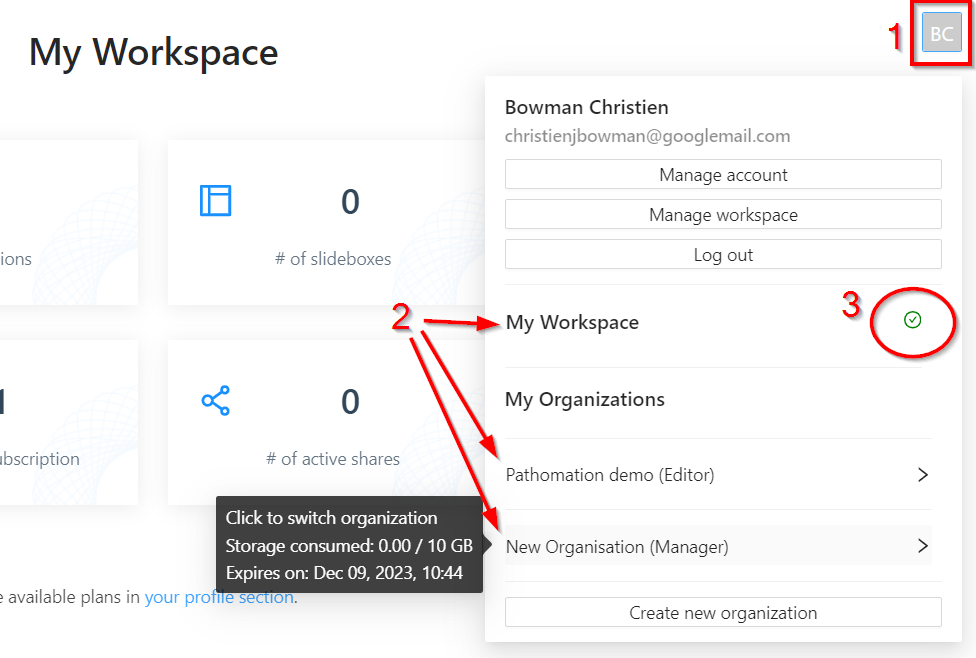Click the '# of slideboxes' label
This screenshot has width=976, height=658.
coord(333,259)
